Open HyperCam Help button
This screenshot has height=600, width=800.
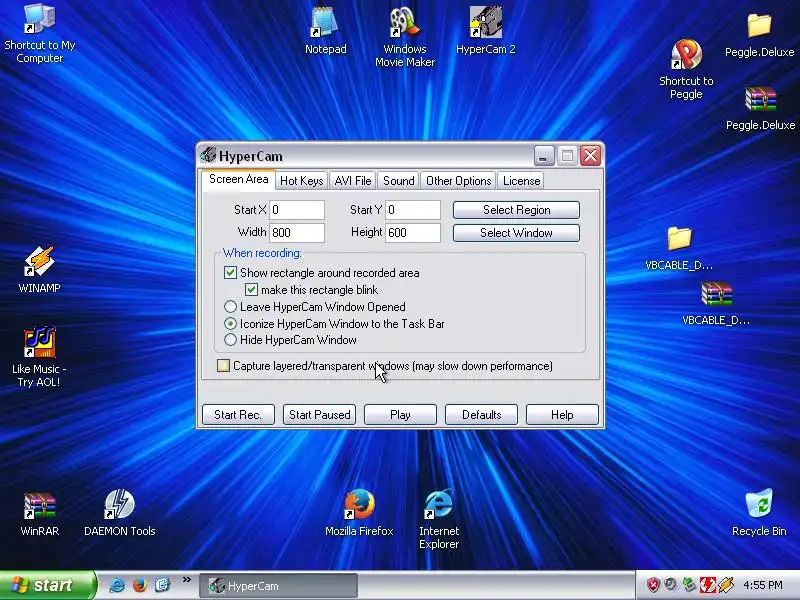point(562,414)
